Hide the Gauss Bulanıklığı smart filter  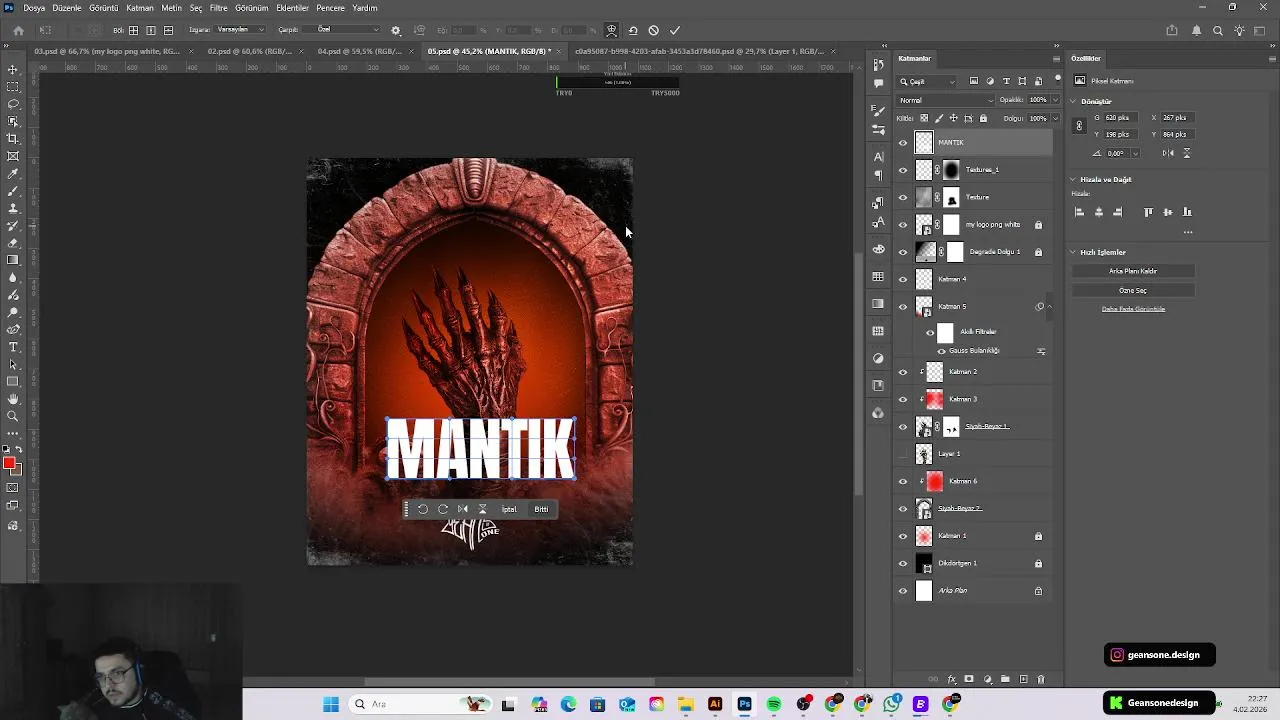941,351
